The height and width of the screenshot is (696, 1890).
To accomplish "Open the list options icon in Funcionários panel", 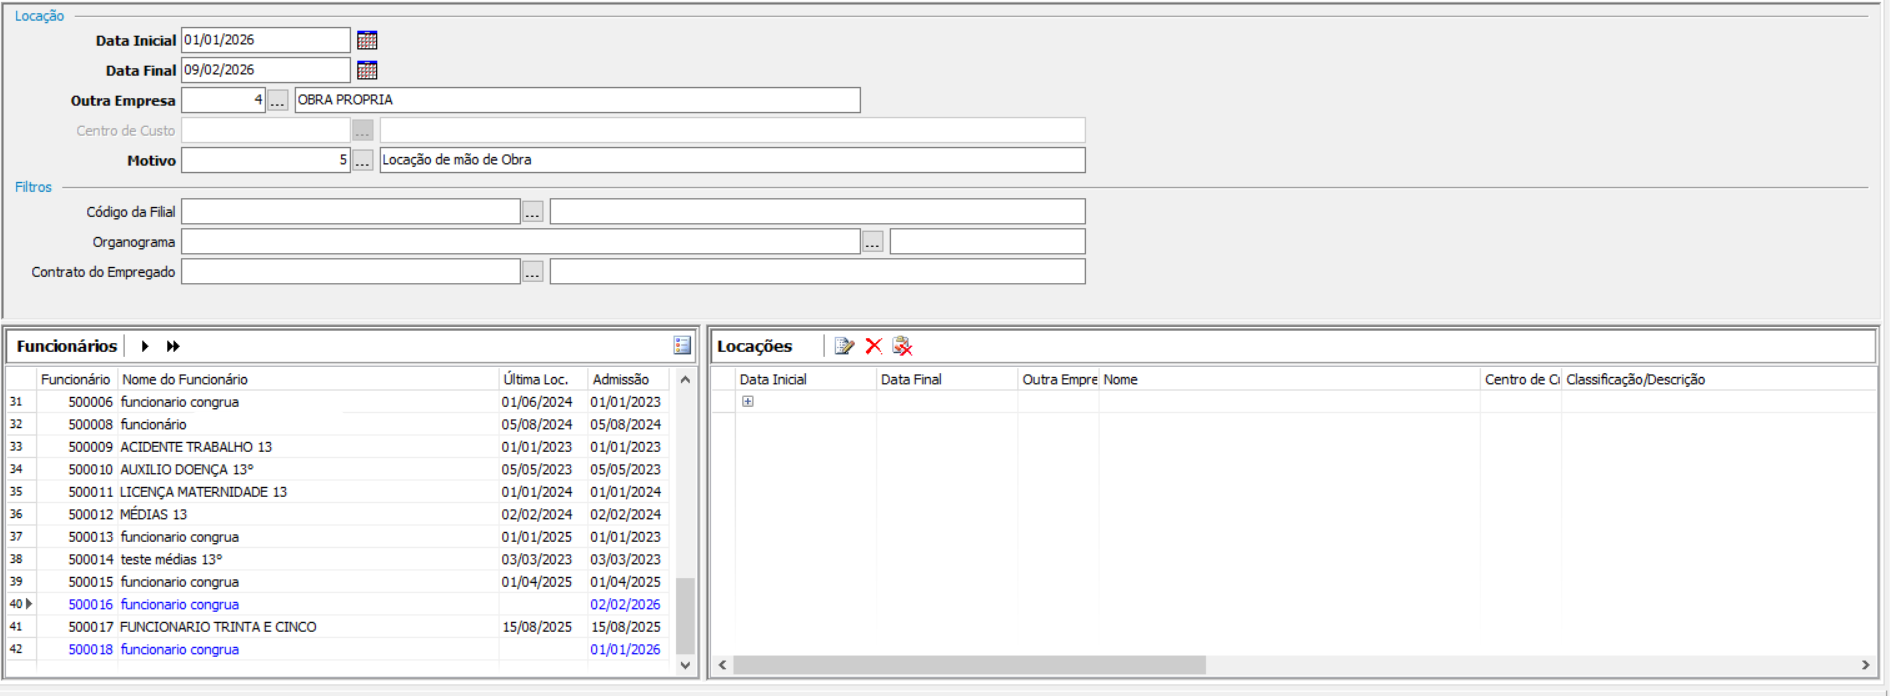I will click(x=682, y=345).
